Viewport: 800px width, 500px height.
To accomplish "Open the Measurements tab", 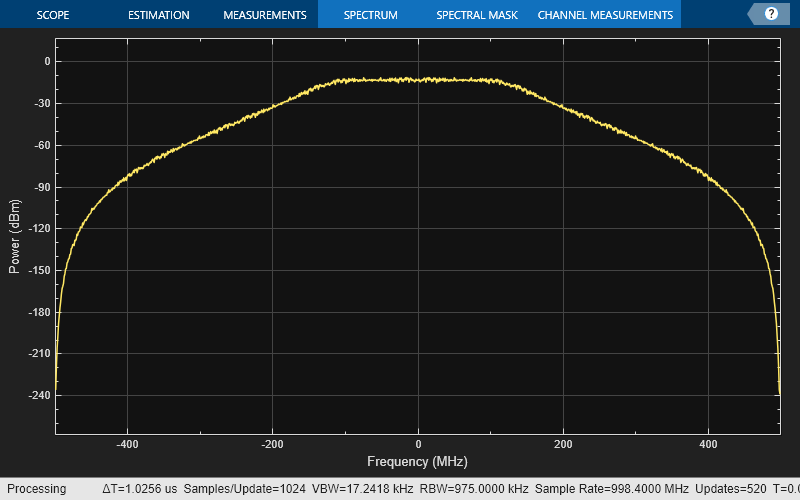I will pos(265,15).
